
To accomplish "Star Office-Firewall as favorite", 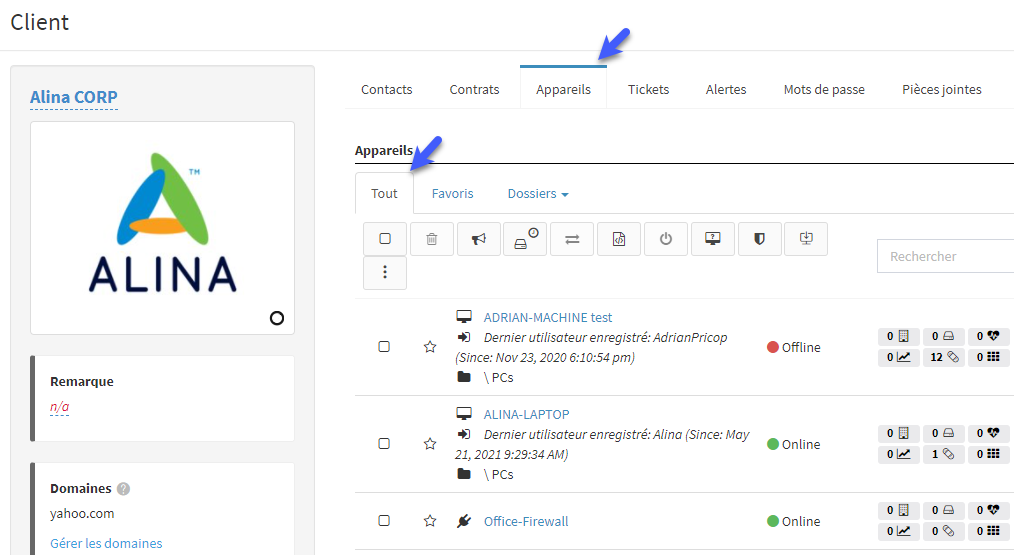I will tap(429, 521).
